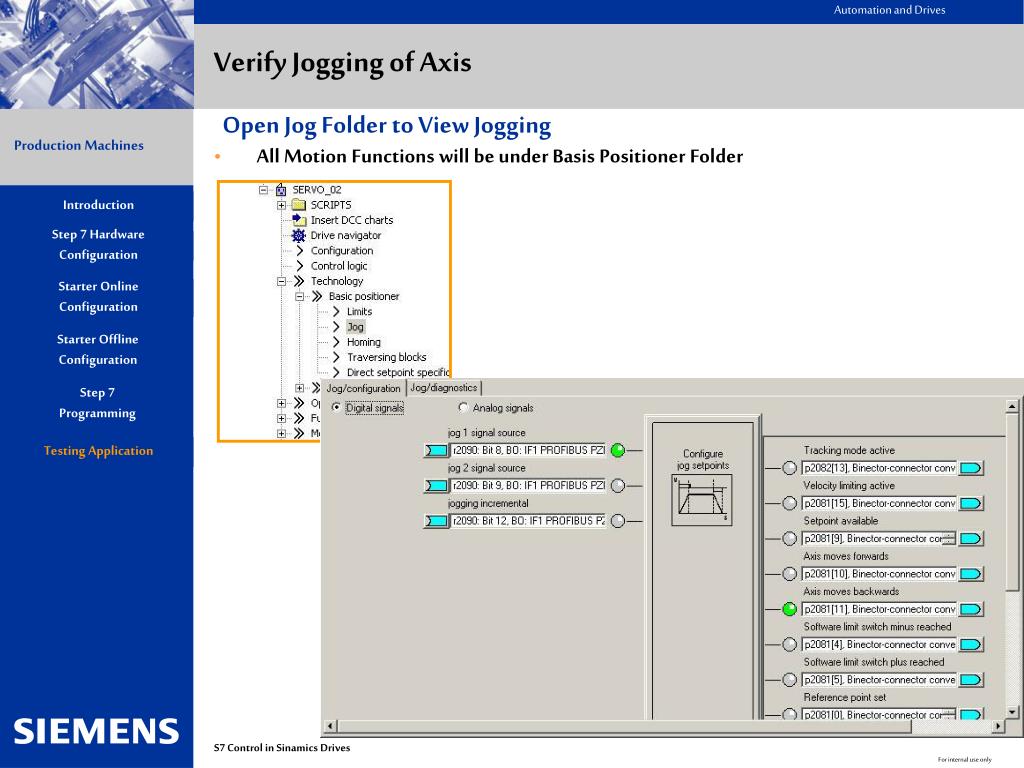Click the jogging incremental r2090 Bit 12 field
Screen dimensions: 1024x768
point(528,521)
